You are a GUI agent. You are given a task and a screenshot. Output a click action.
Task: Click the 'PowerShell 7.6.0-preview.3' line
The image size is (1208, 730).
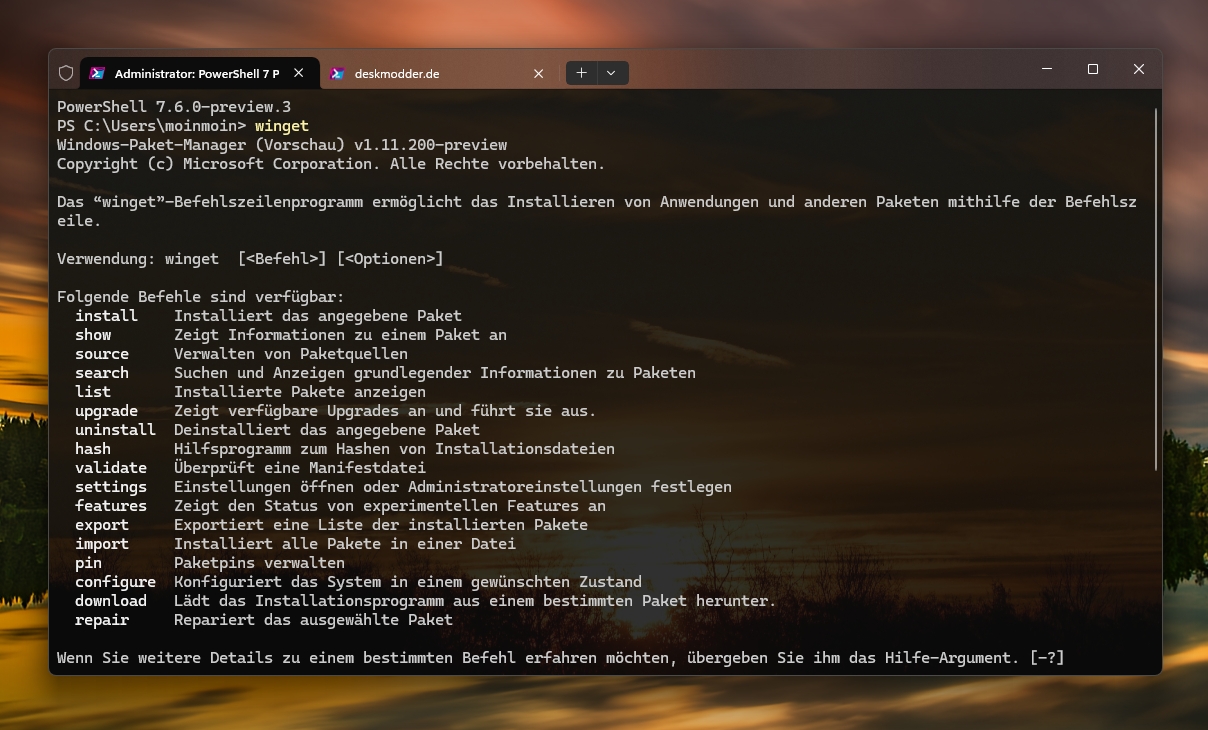174,107
